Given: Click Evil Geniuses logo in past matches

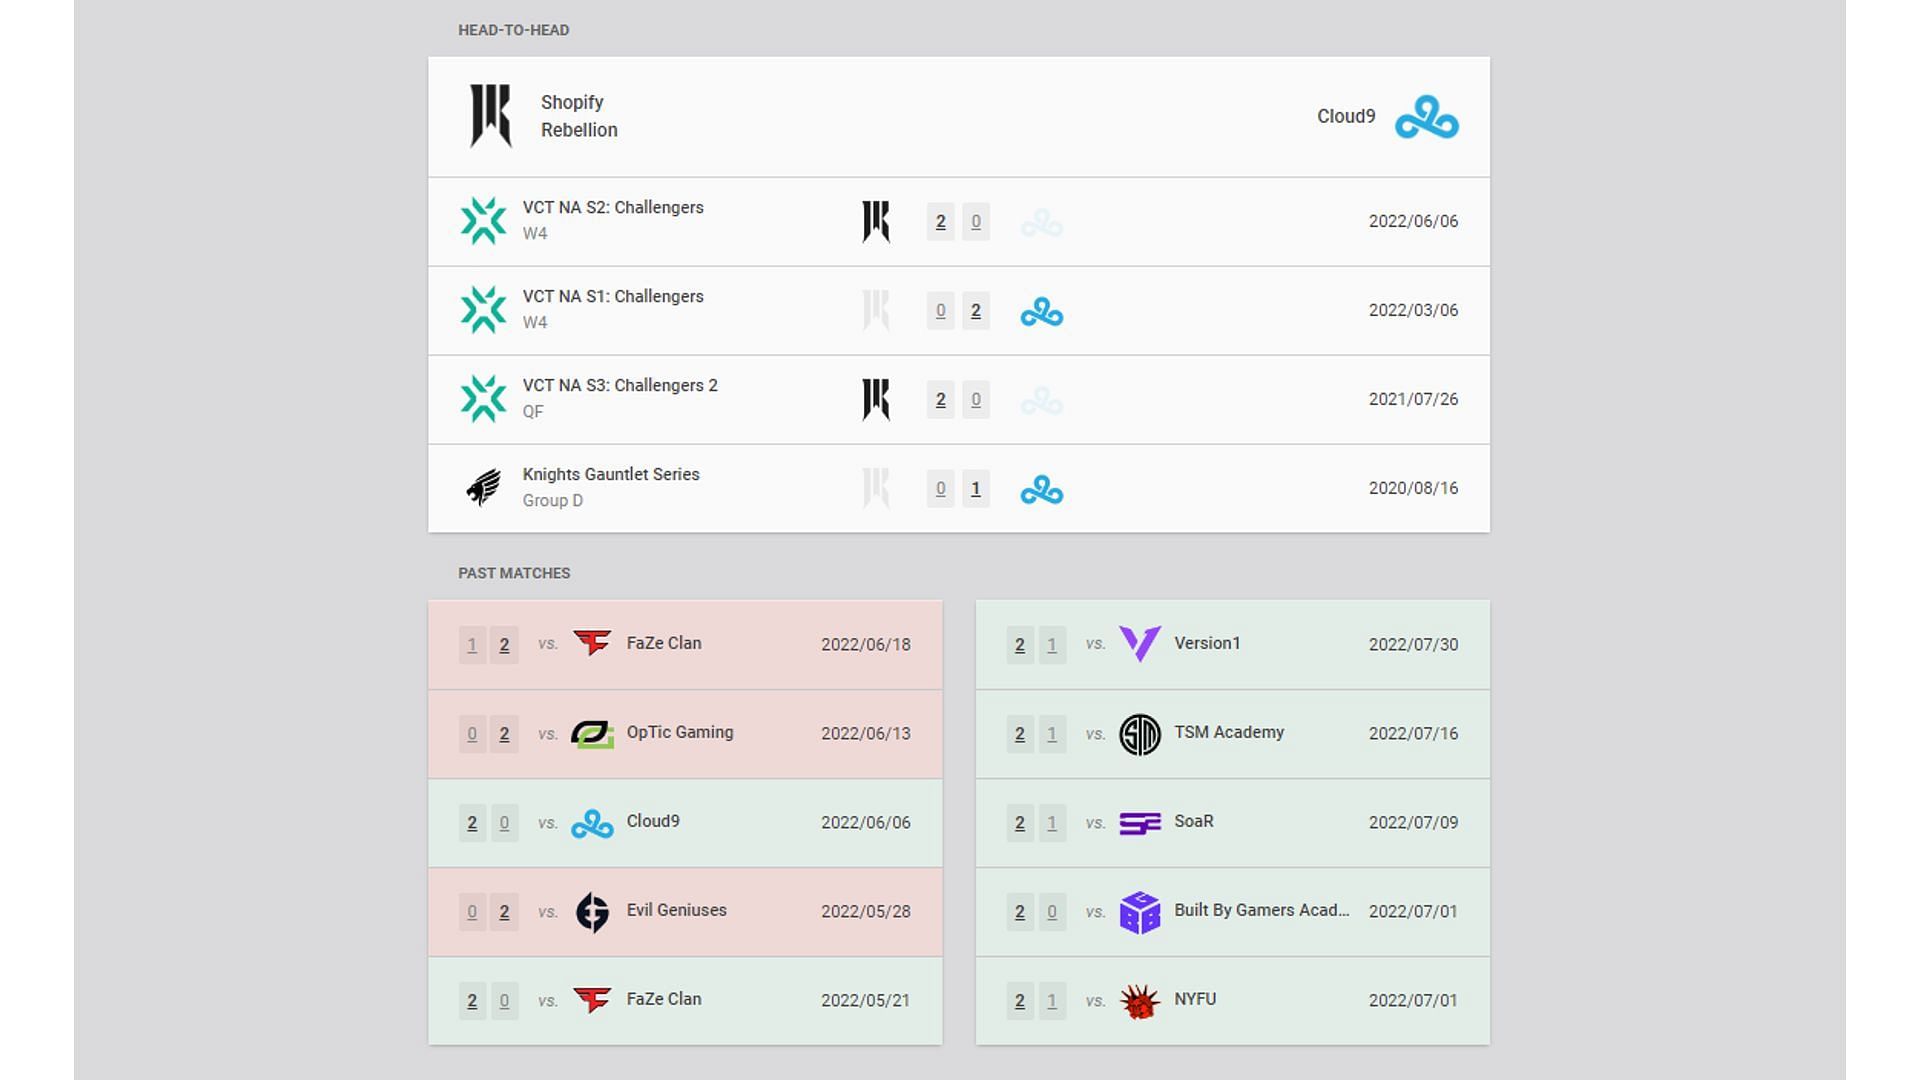Looking at the screenshot, I should [x=592, y=912].
